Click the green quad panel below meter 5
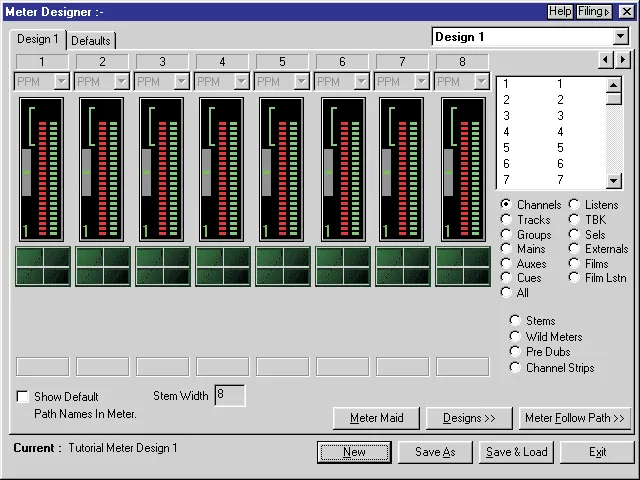The width and height of the screenshot is (640, 480). (283, 266)
